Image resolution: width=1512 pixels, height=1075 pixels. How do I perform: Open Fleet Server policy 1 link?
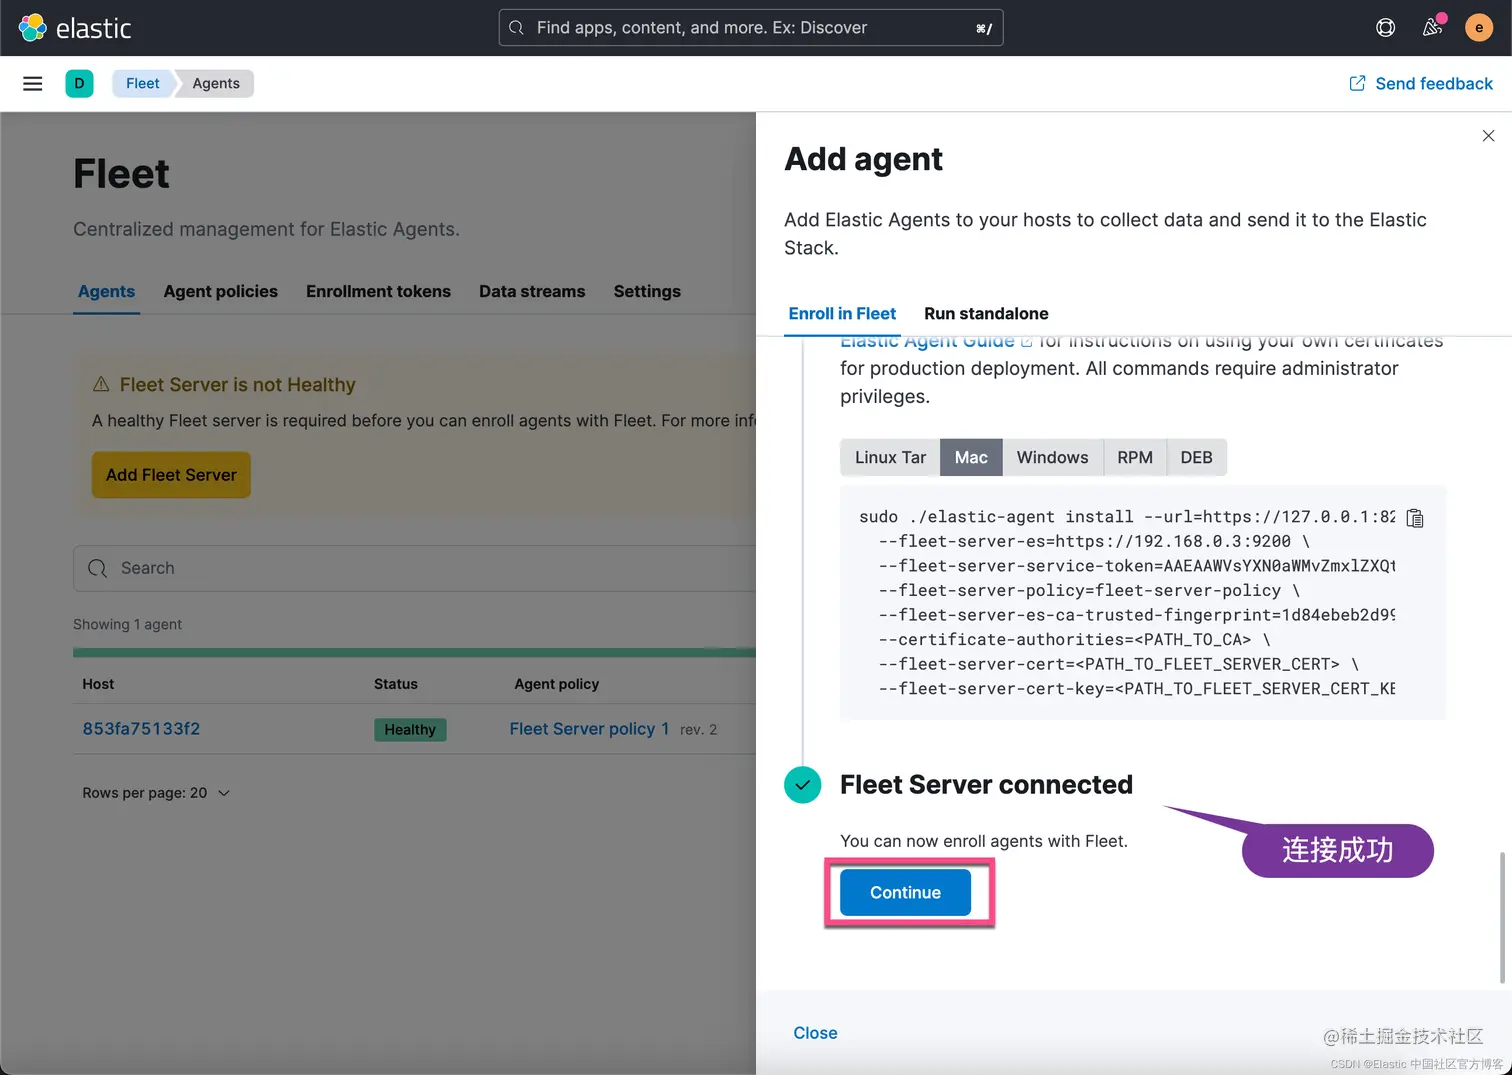coord(589,729)
